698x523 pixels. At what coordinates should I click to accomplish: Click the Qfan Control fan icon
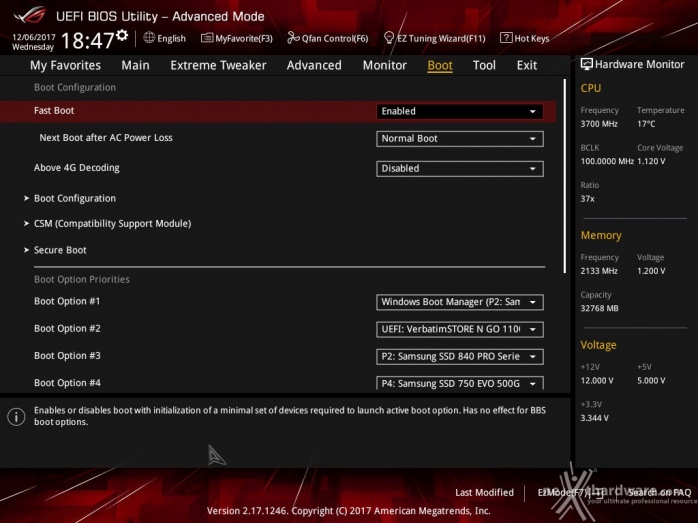click(x=293, y=38)
